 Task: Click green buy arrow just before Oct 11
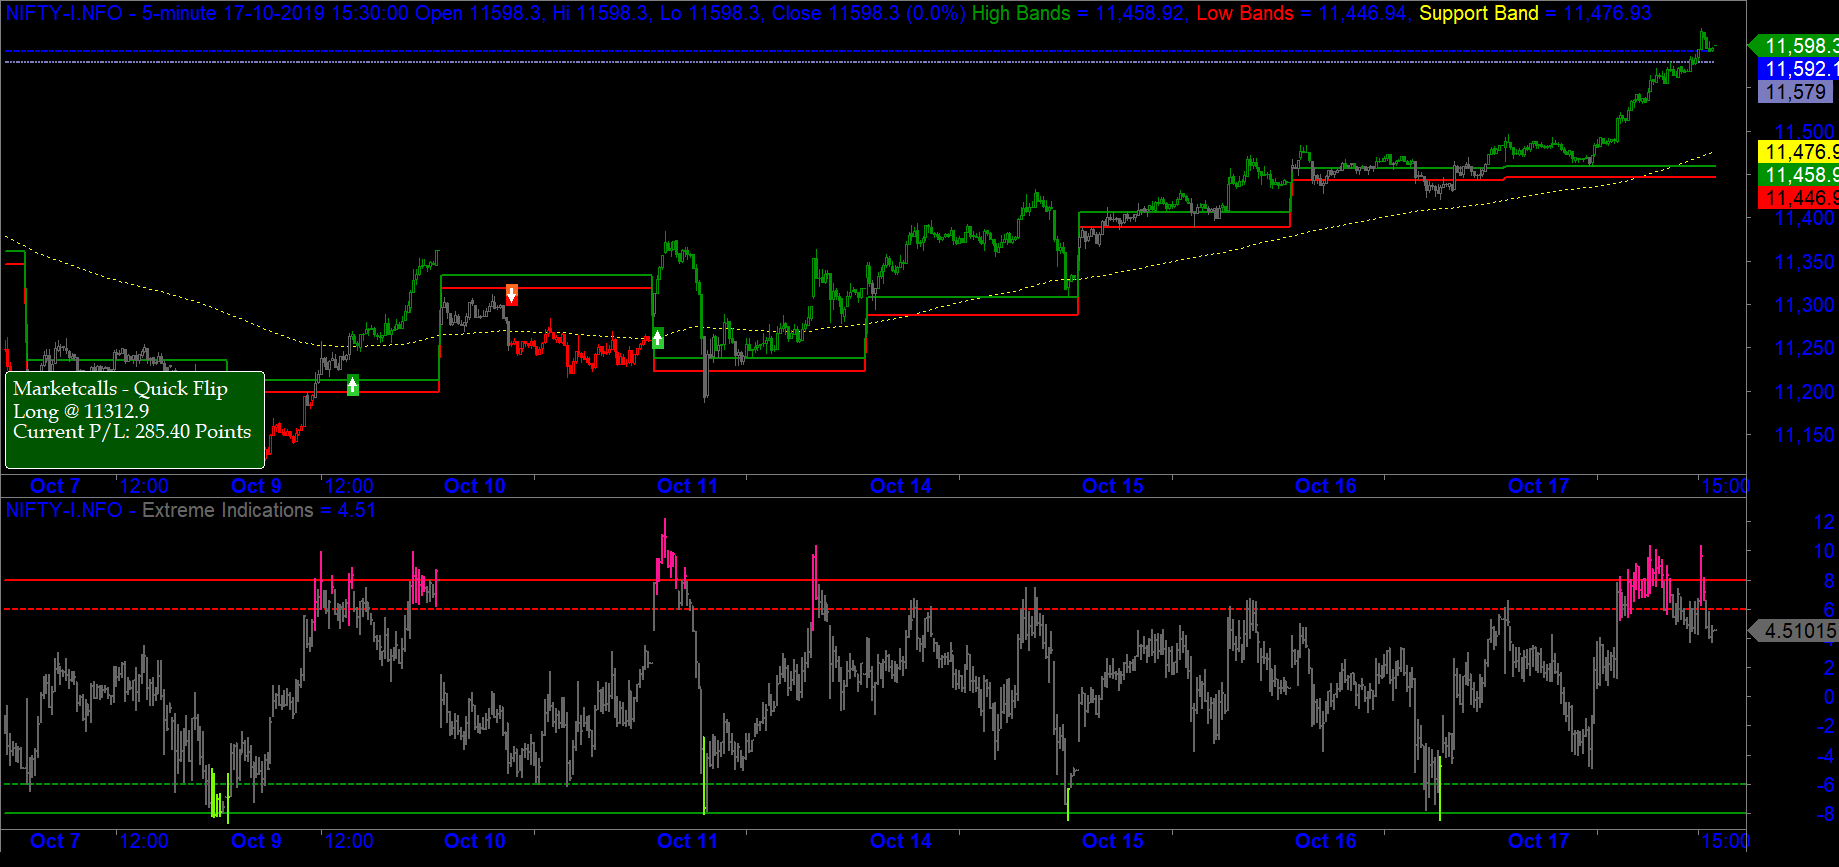(658, 338)
